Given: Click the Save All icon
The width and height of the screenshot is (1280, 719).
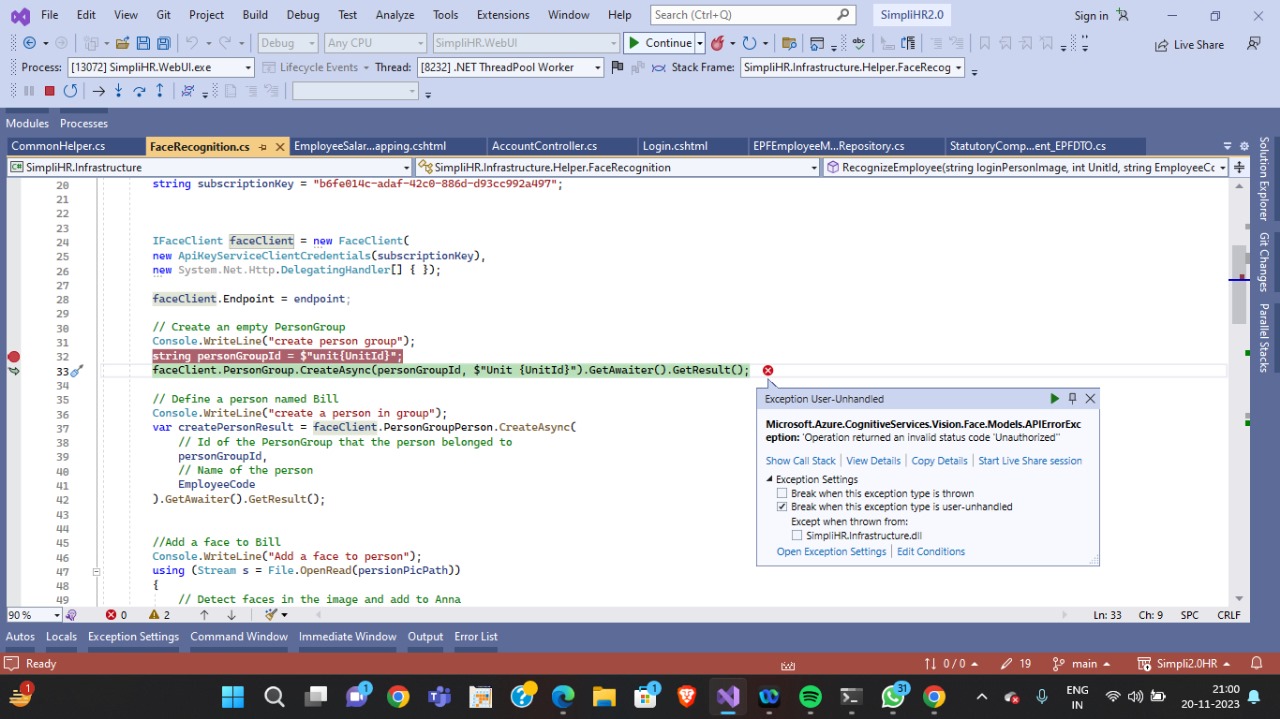Looking at the screenshot, I should (x=162, y=43).
